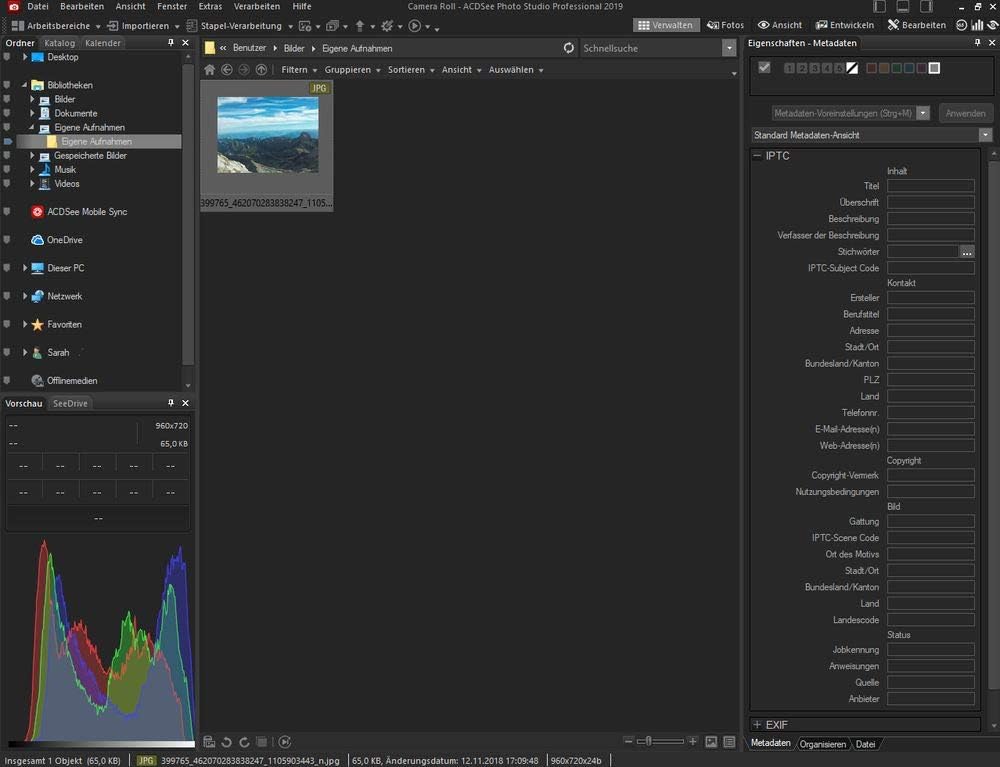Switch to the Katalog tab
This screenshot has height=767, width=1000.
point(59,43)
